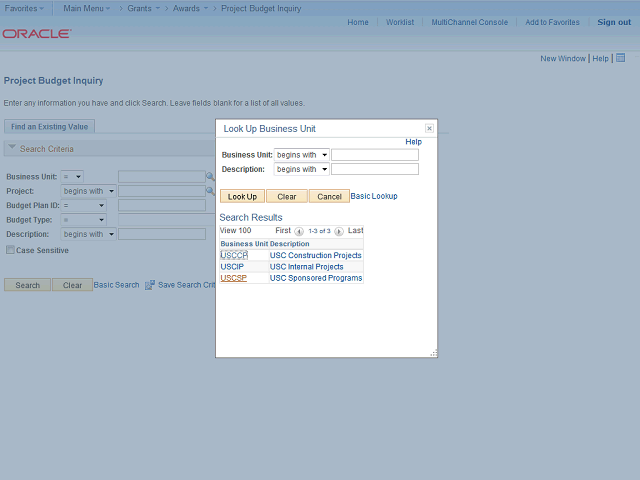This screenshot has height=480, width=640.
Task: Click the Look Up button
Action: pos(242,196)
